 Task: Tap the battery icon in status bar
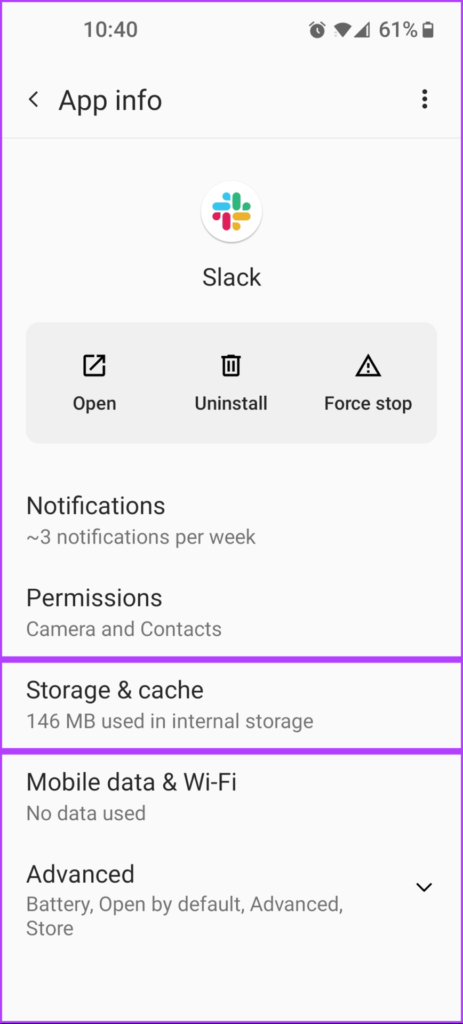(428, 30)
